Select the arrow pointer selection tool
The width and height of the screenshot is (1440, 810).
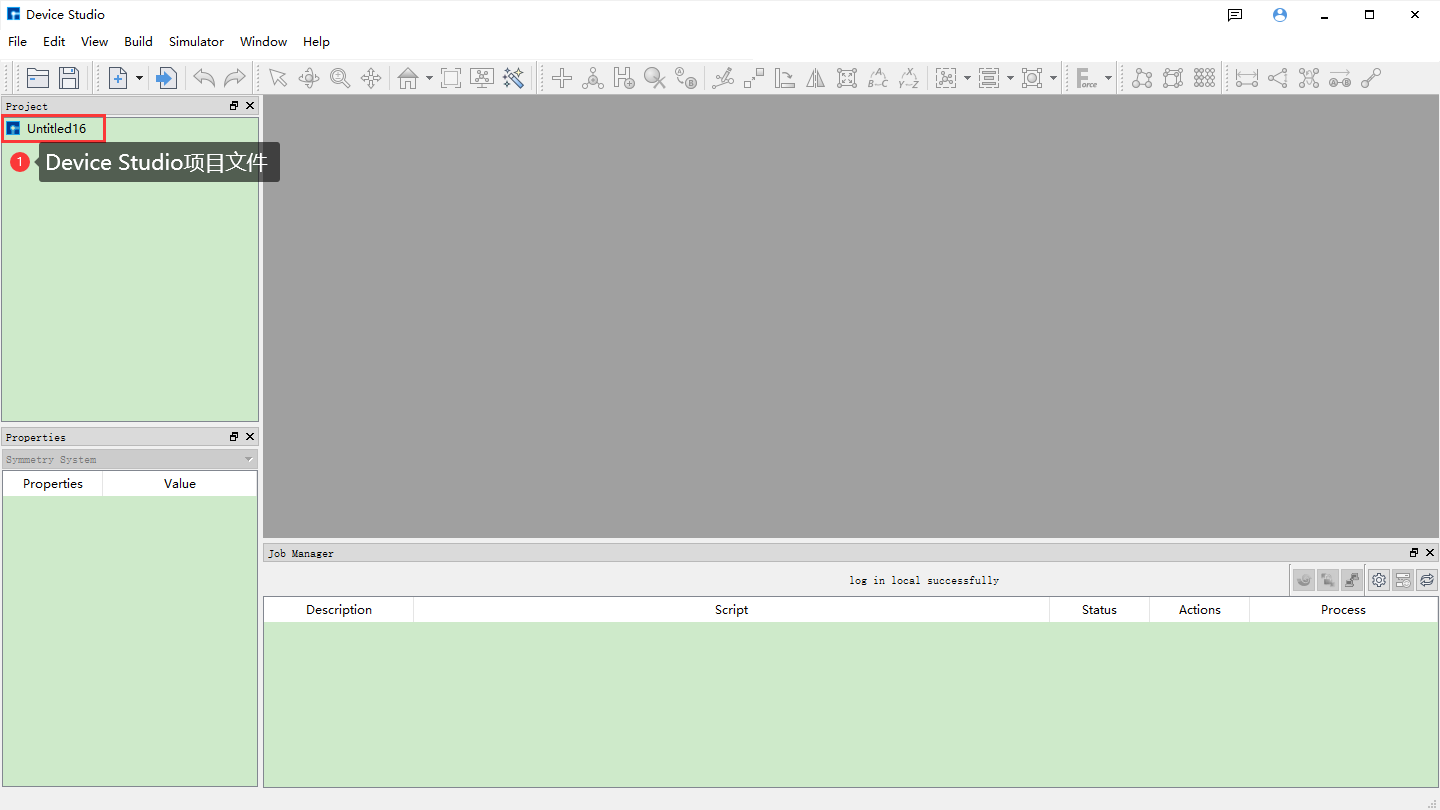(278, 78)
